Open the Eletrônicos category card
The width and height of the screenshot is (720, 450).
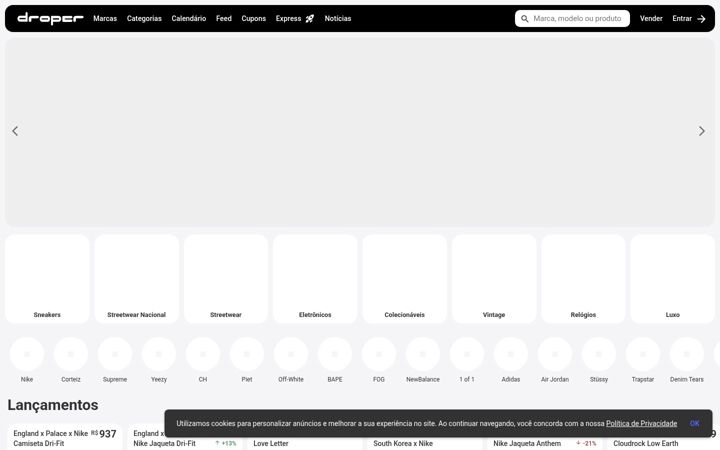pyautogui.click(x=315, y=279)
